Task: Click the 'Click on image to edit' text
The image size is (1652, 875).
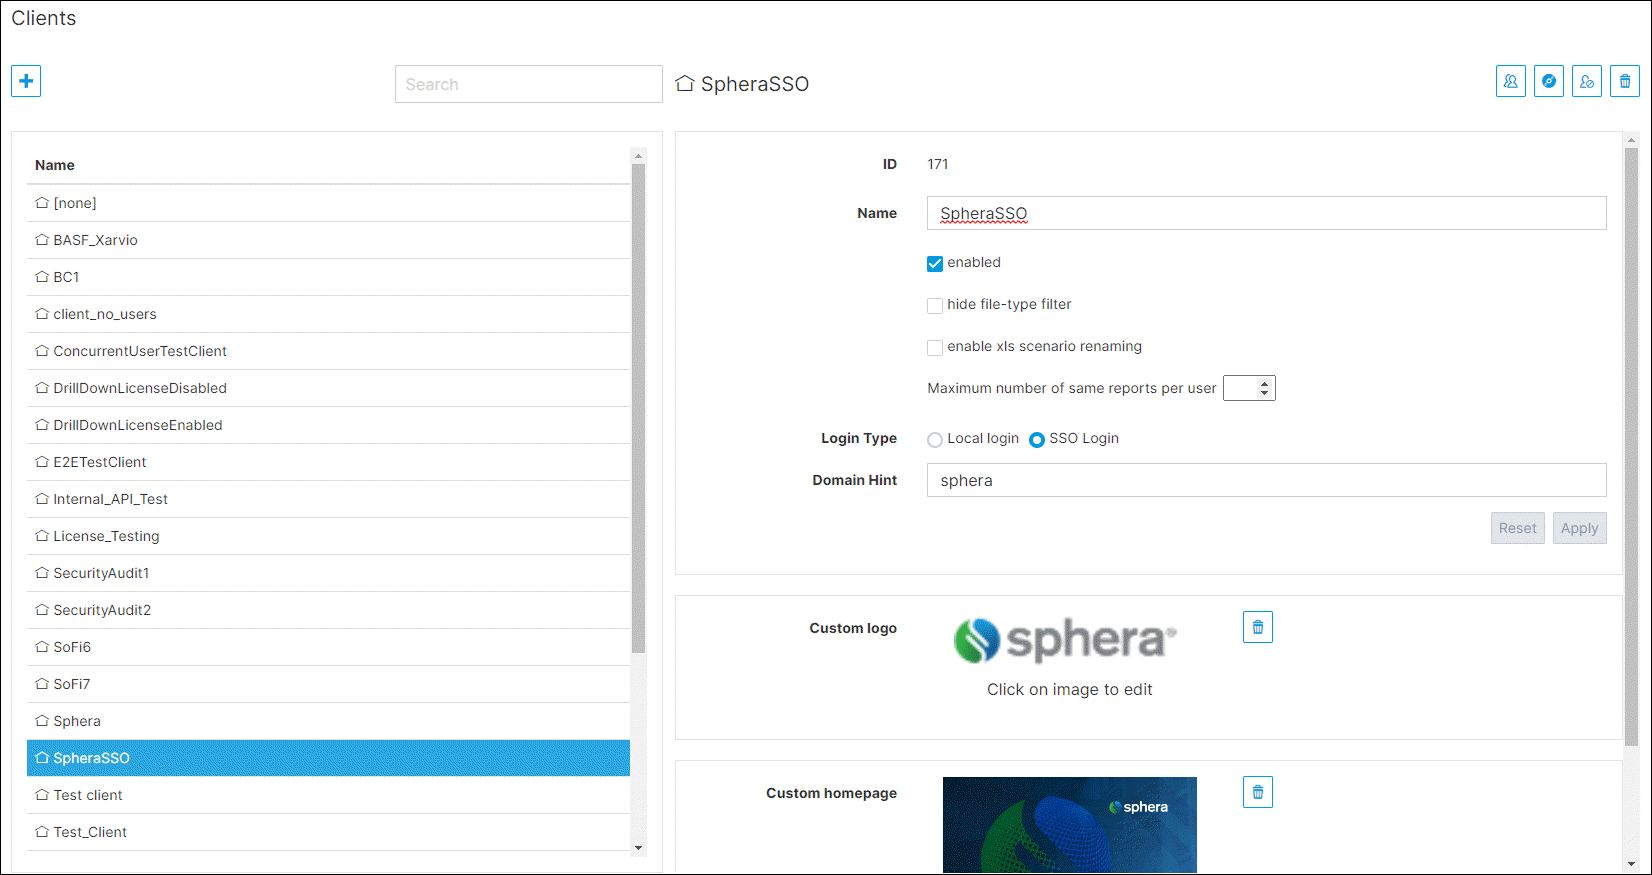Action: (x=1069, y=689)
